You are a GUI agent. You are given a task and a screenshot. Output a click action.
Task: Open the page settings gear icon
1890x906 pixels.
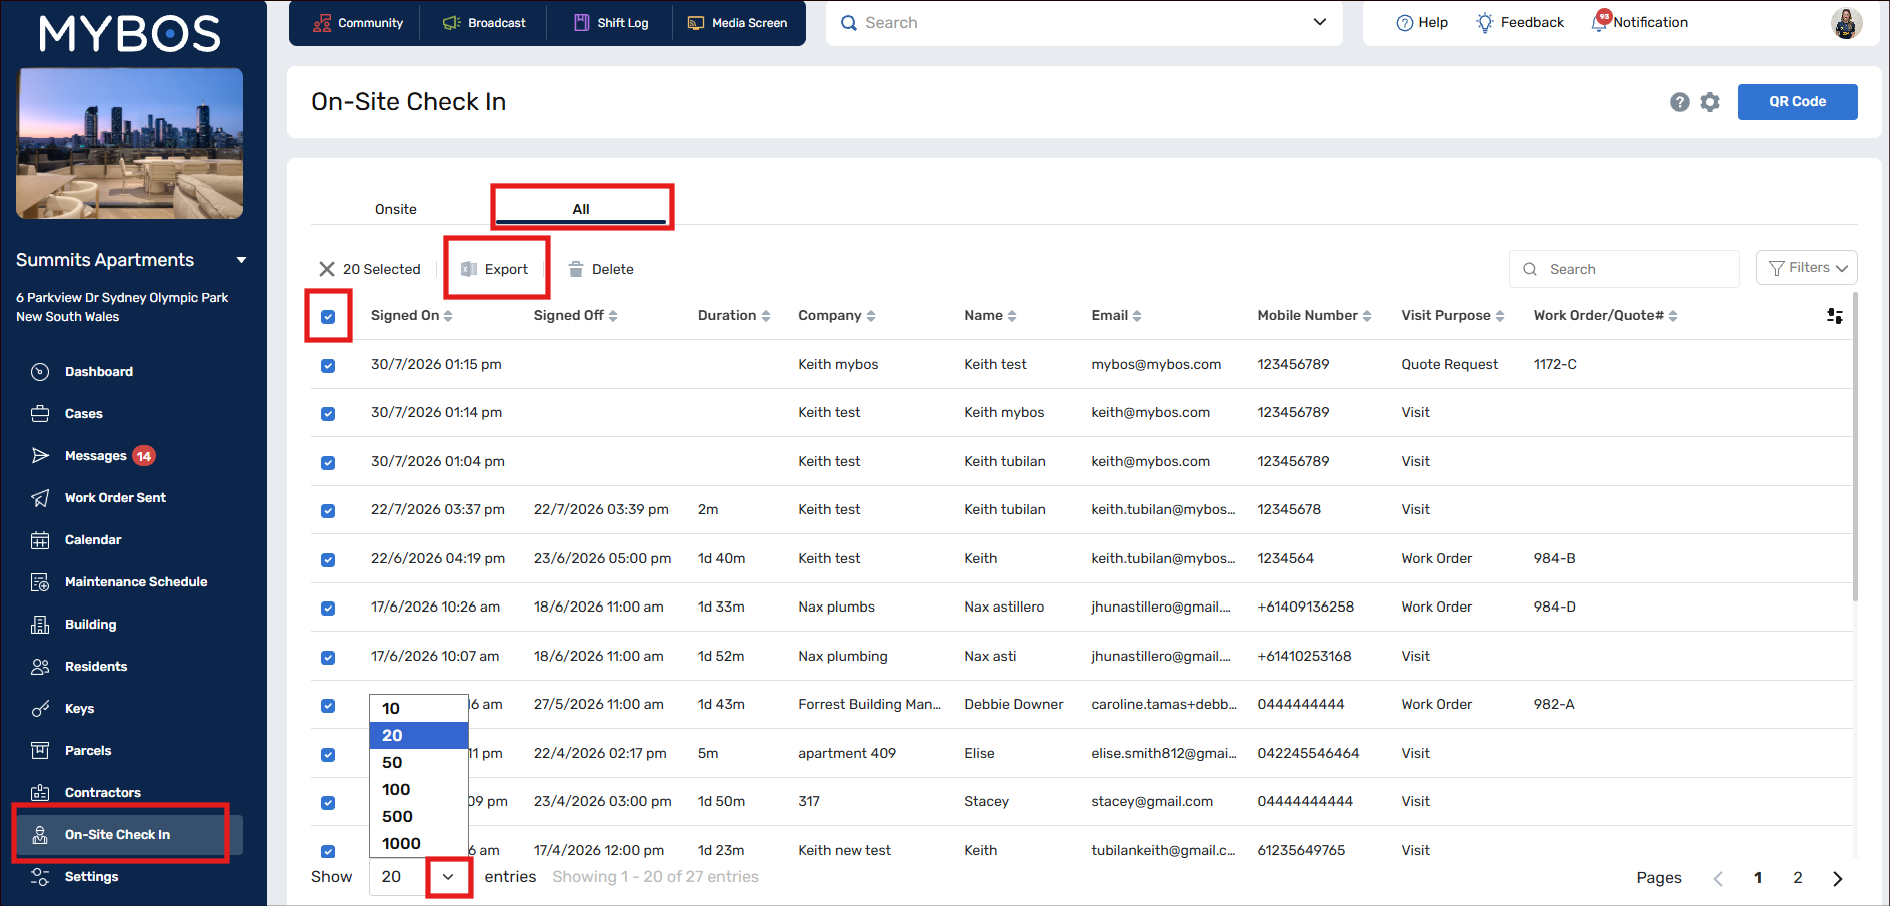tap(1710, 102)
